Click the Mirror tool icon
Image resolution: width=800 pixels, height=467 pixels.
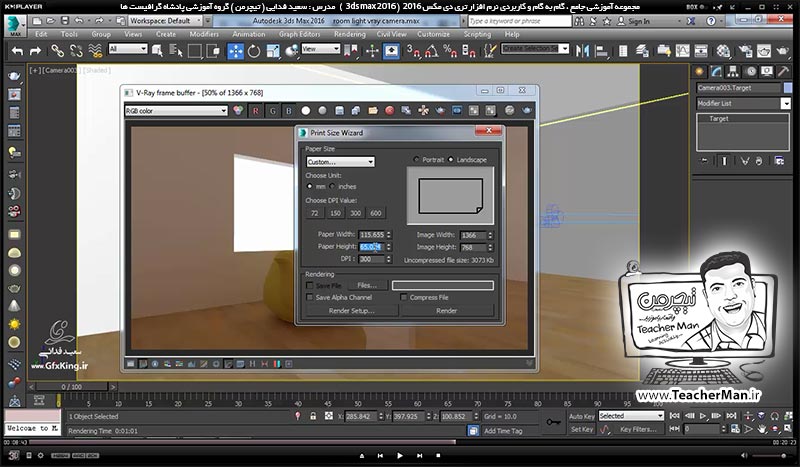click(582, 51)
